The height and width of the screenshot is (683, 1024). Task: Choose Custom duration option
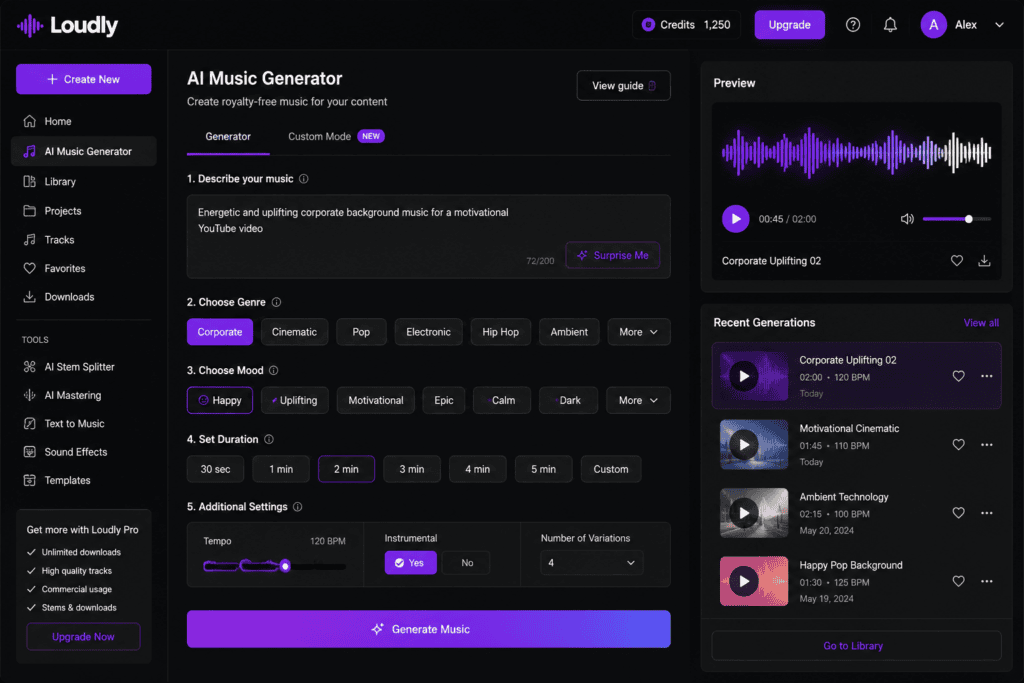pos(611,469)
